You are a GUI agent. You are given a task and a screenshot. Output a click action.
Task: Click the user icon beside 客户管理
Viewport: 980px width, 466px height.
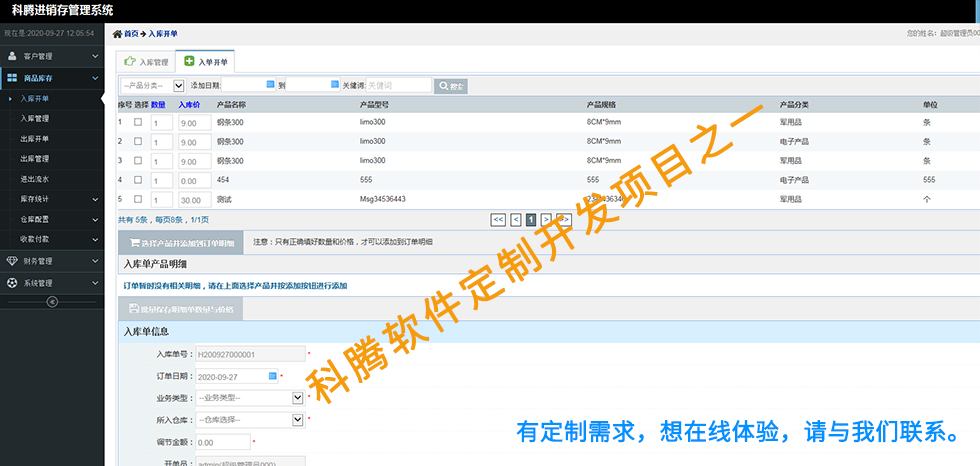[12, 56]
